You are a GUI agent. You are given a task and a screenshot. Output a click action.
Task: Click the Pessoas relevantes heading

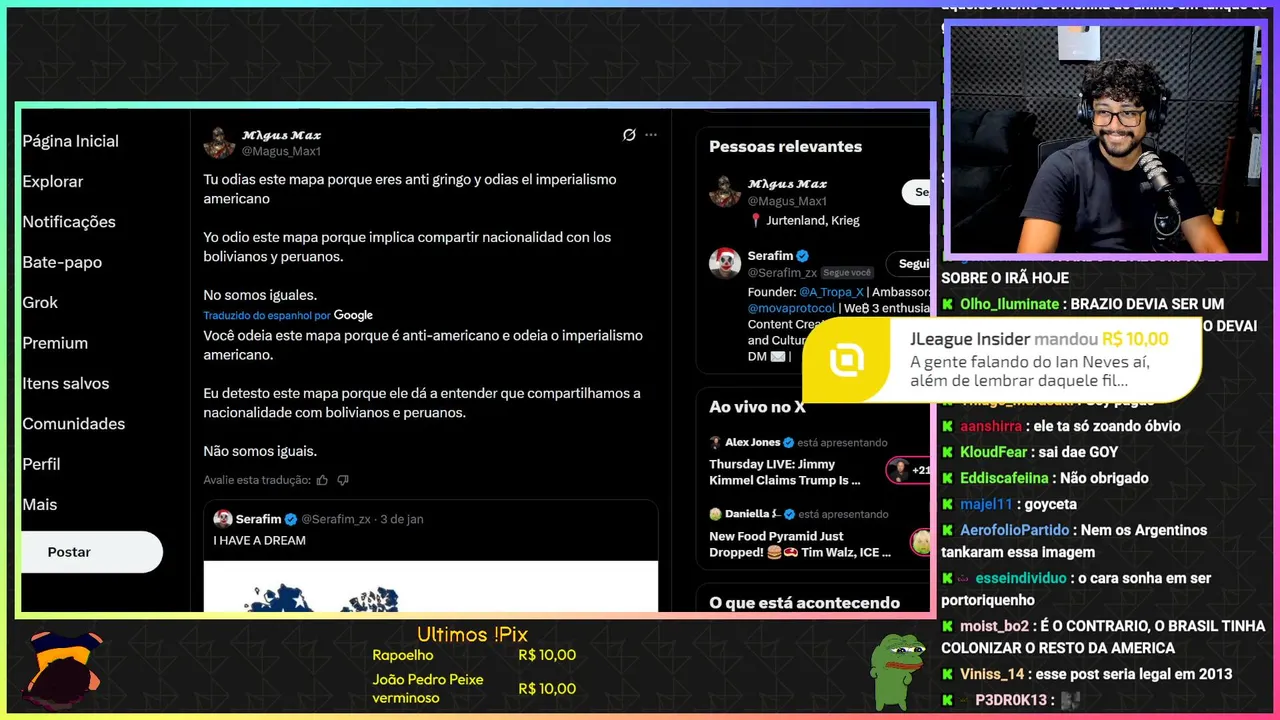785,146
